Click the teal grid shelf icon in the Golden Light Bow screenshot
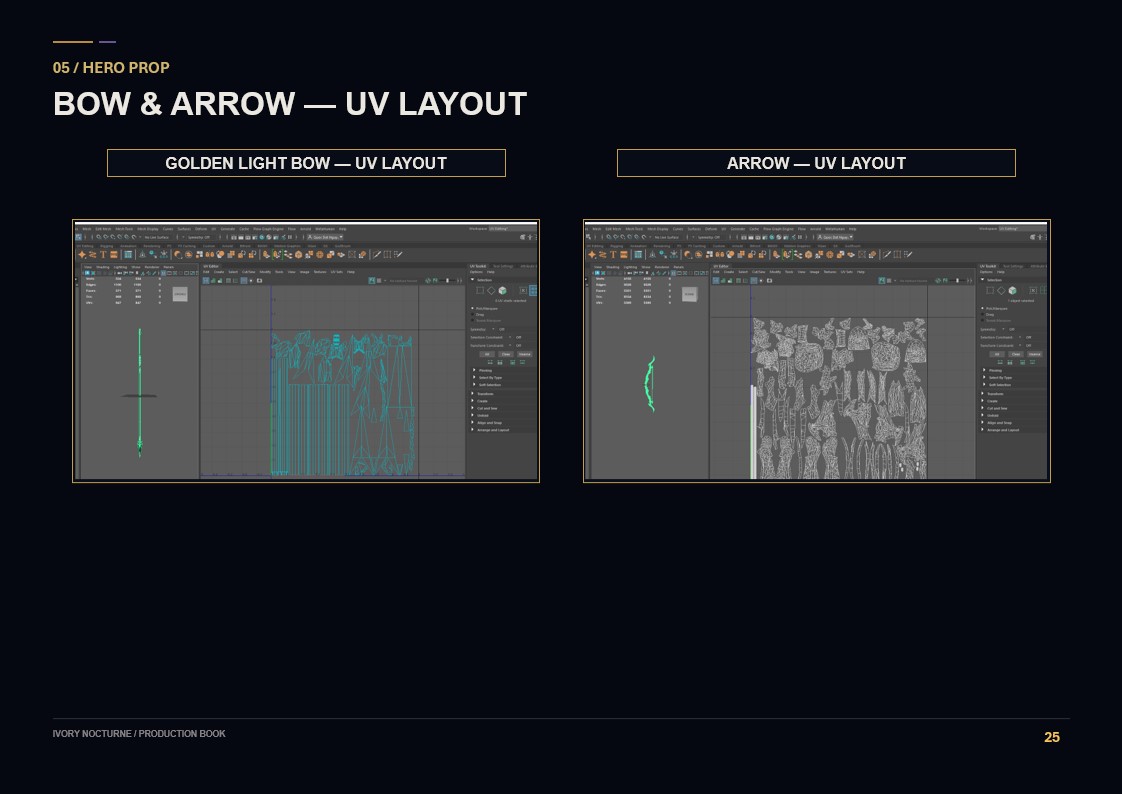1122x794 pixels. 128,255
